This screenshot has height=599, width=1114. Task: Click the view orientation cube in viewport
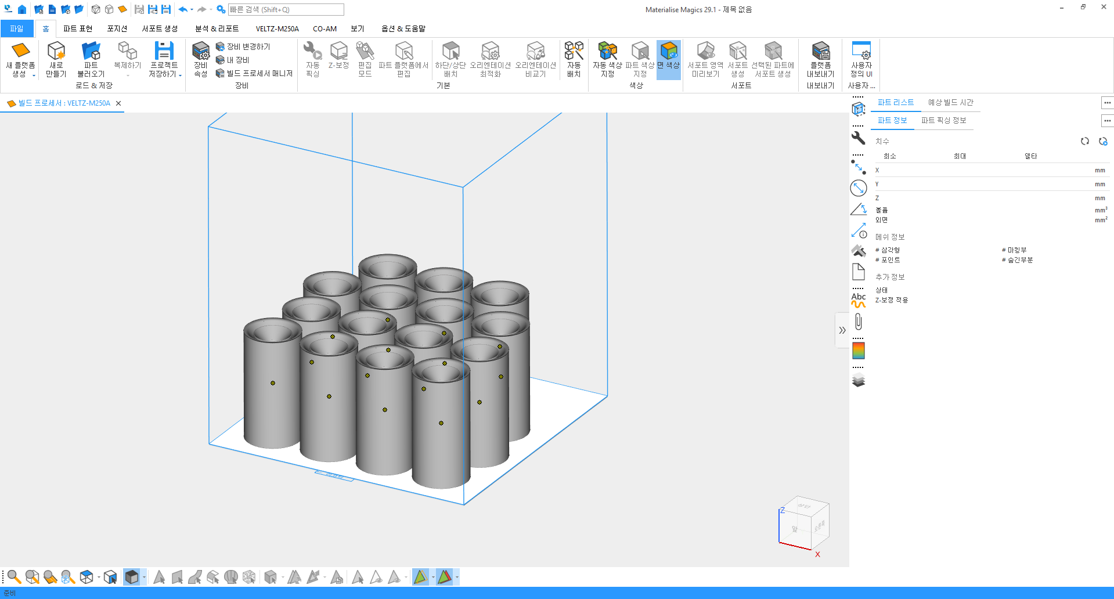tap(804, 524)
